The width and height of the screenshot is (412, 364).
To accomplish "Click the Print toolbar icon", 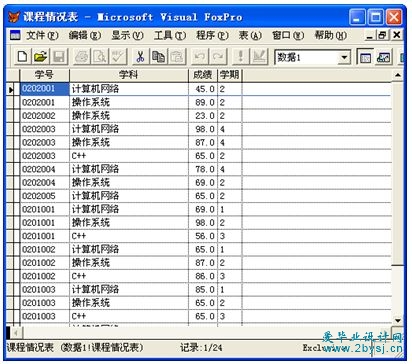I will [x=82, y=57].
